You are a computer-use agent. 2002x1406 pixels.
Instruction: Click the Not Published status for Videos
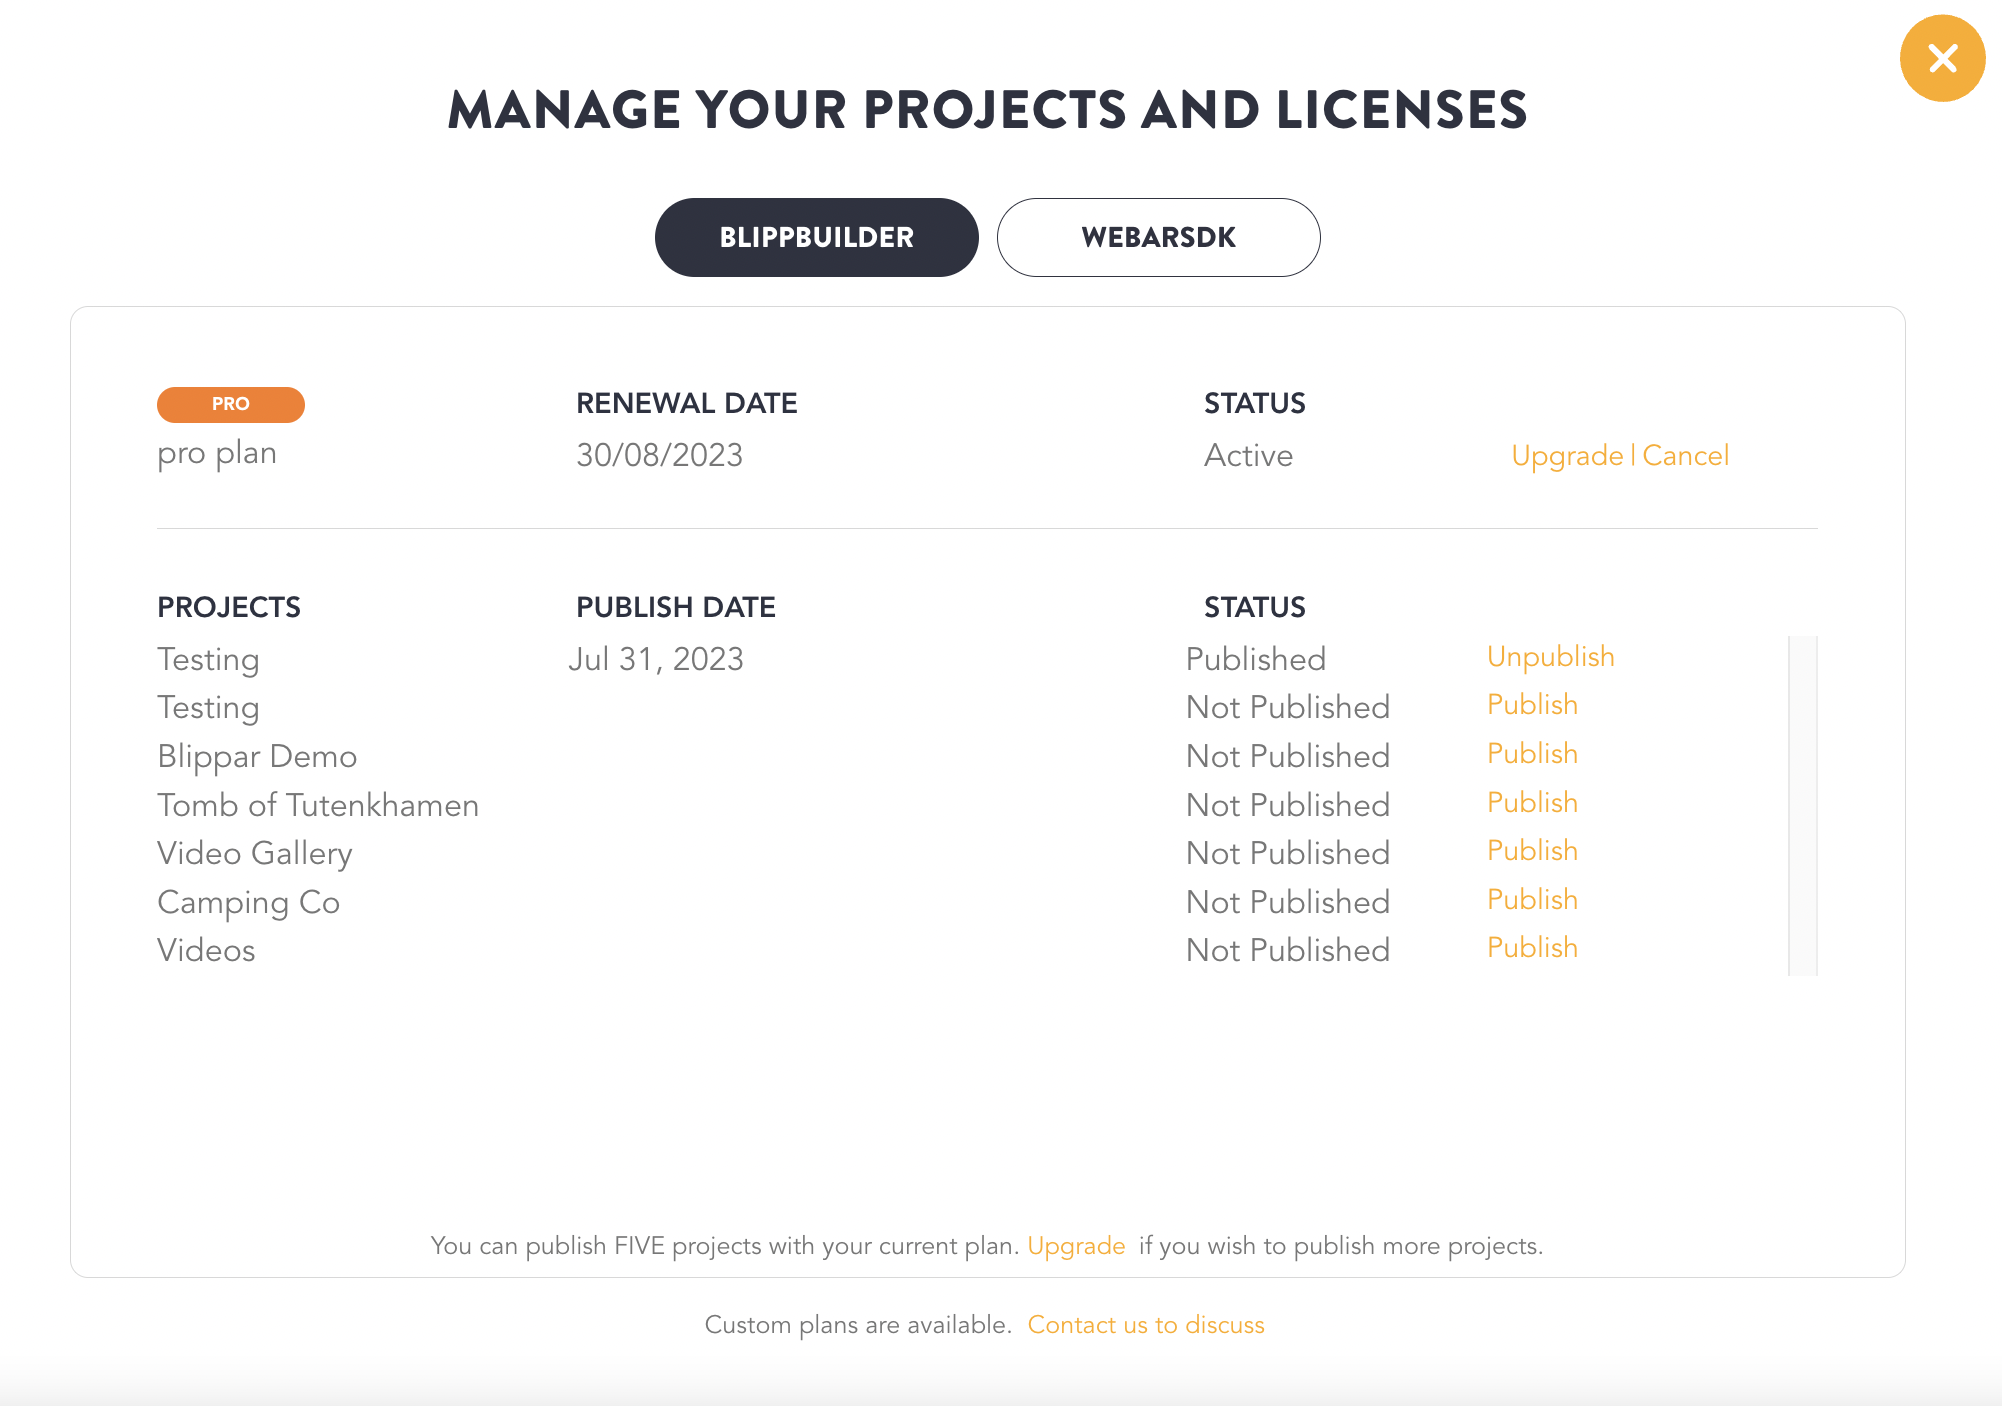[1288, 951]
